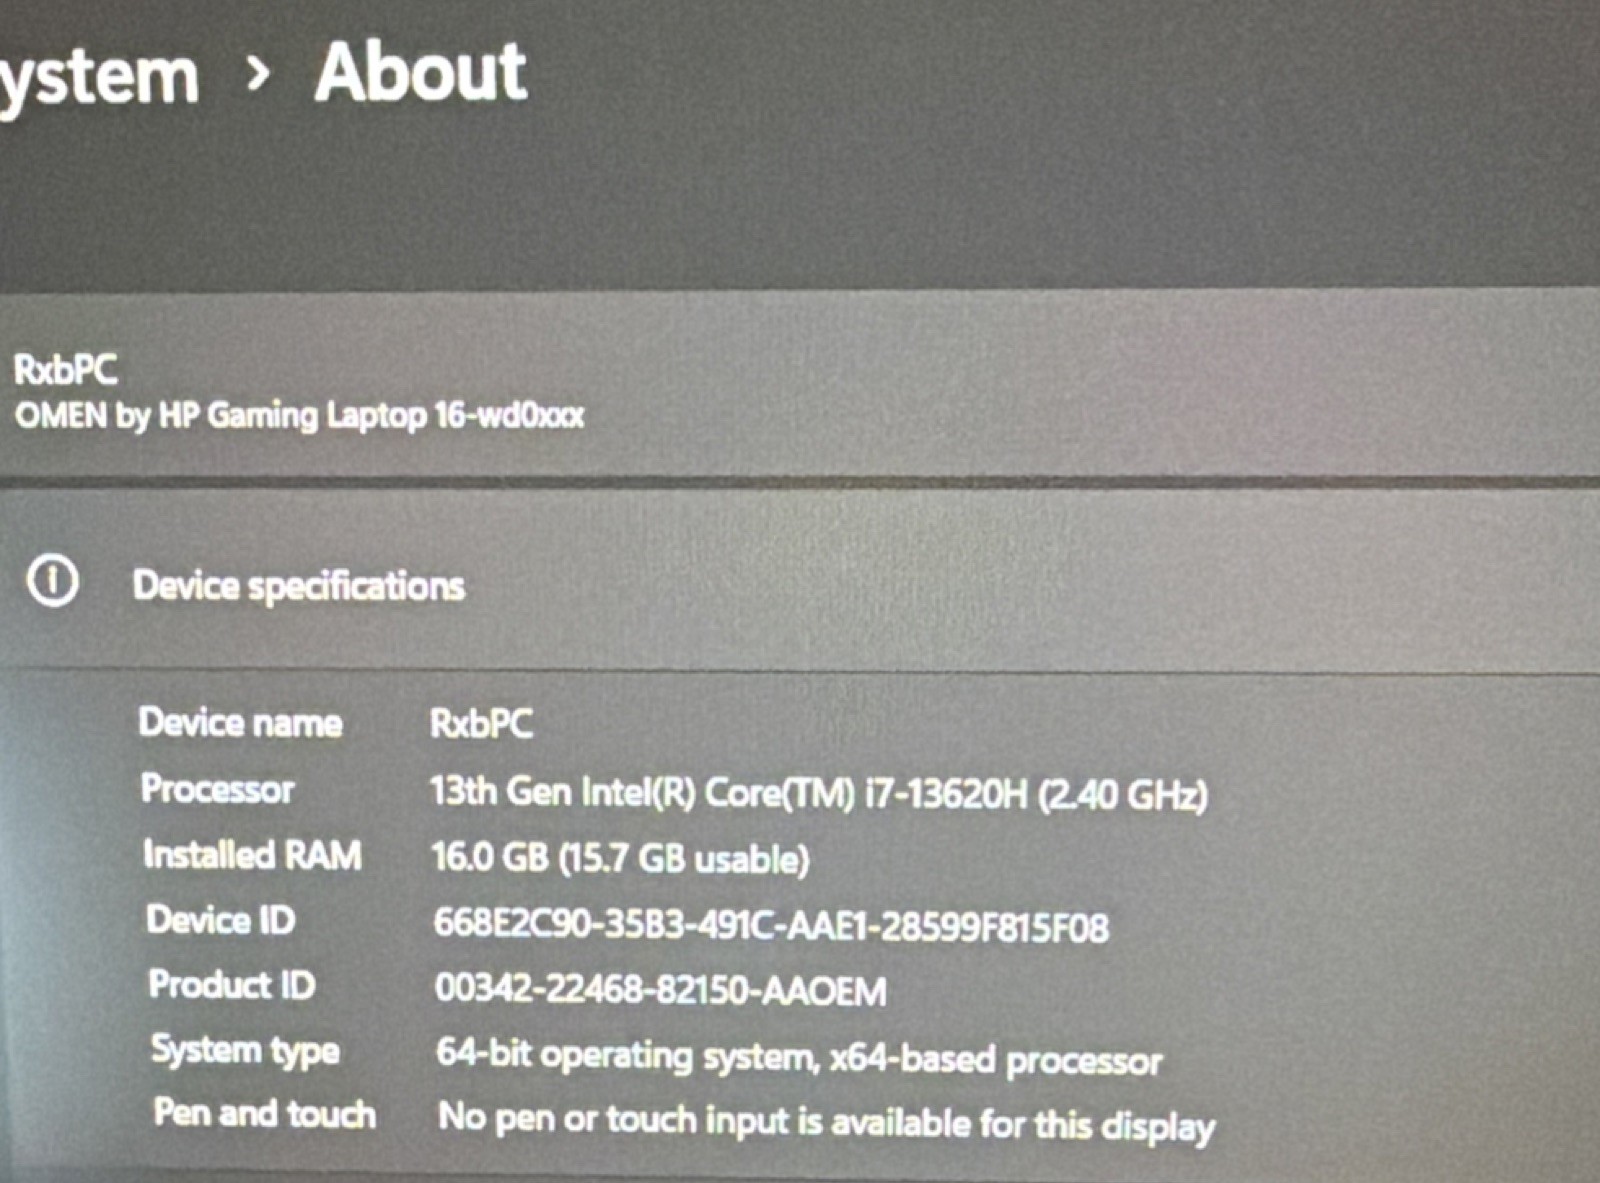Image resolution: width=1600 pixels, height=1183 pixels.
Task: Select the Device ID value starting with 668E2C90
Action: pos(771,926)
